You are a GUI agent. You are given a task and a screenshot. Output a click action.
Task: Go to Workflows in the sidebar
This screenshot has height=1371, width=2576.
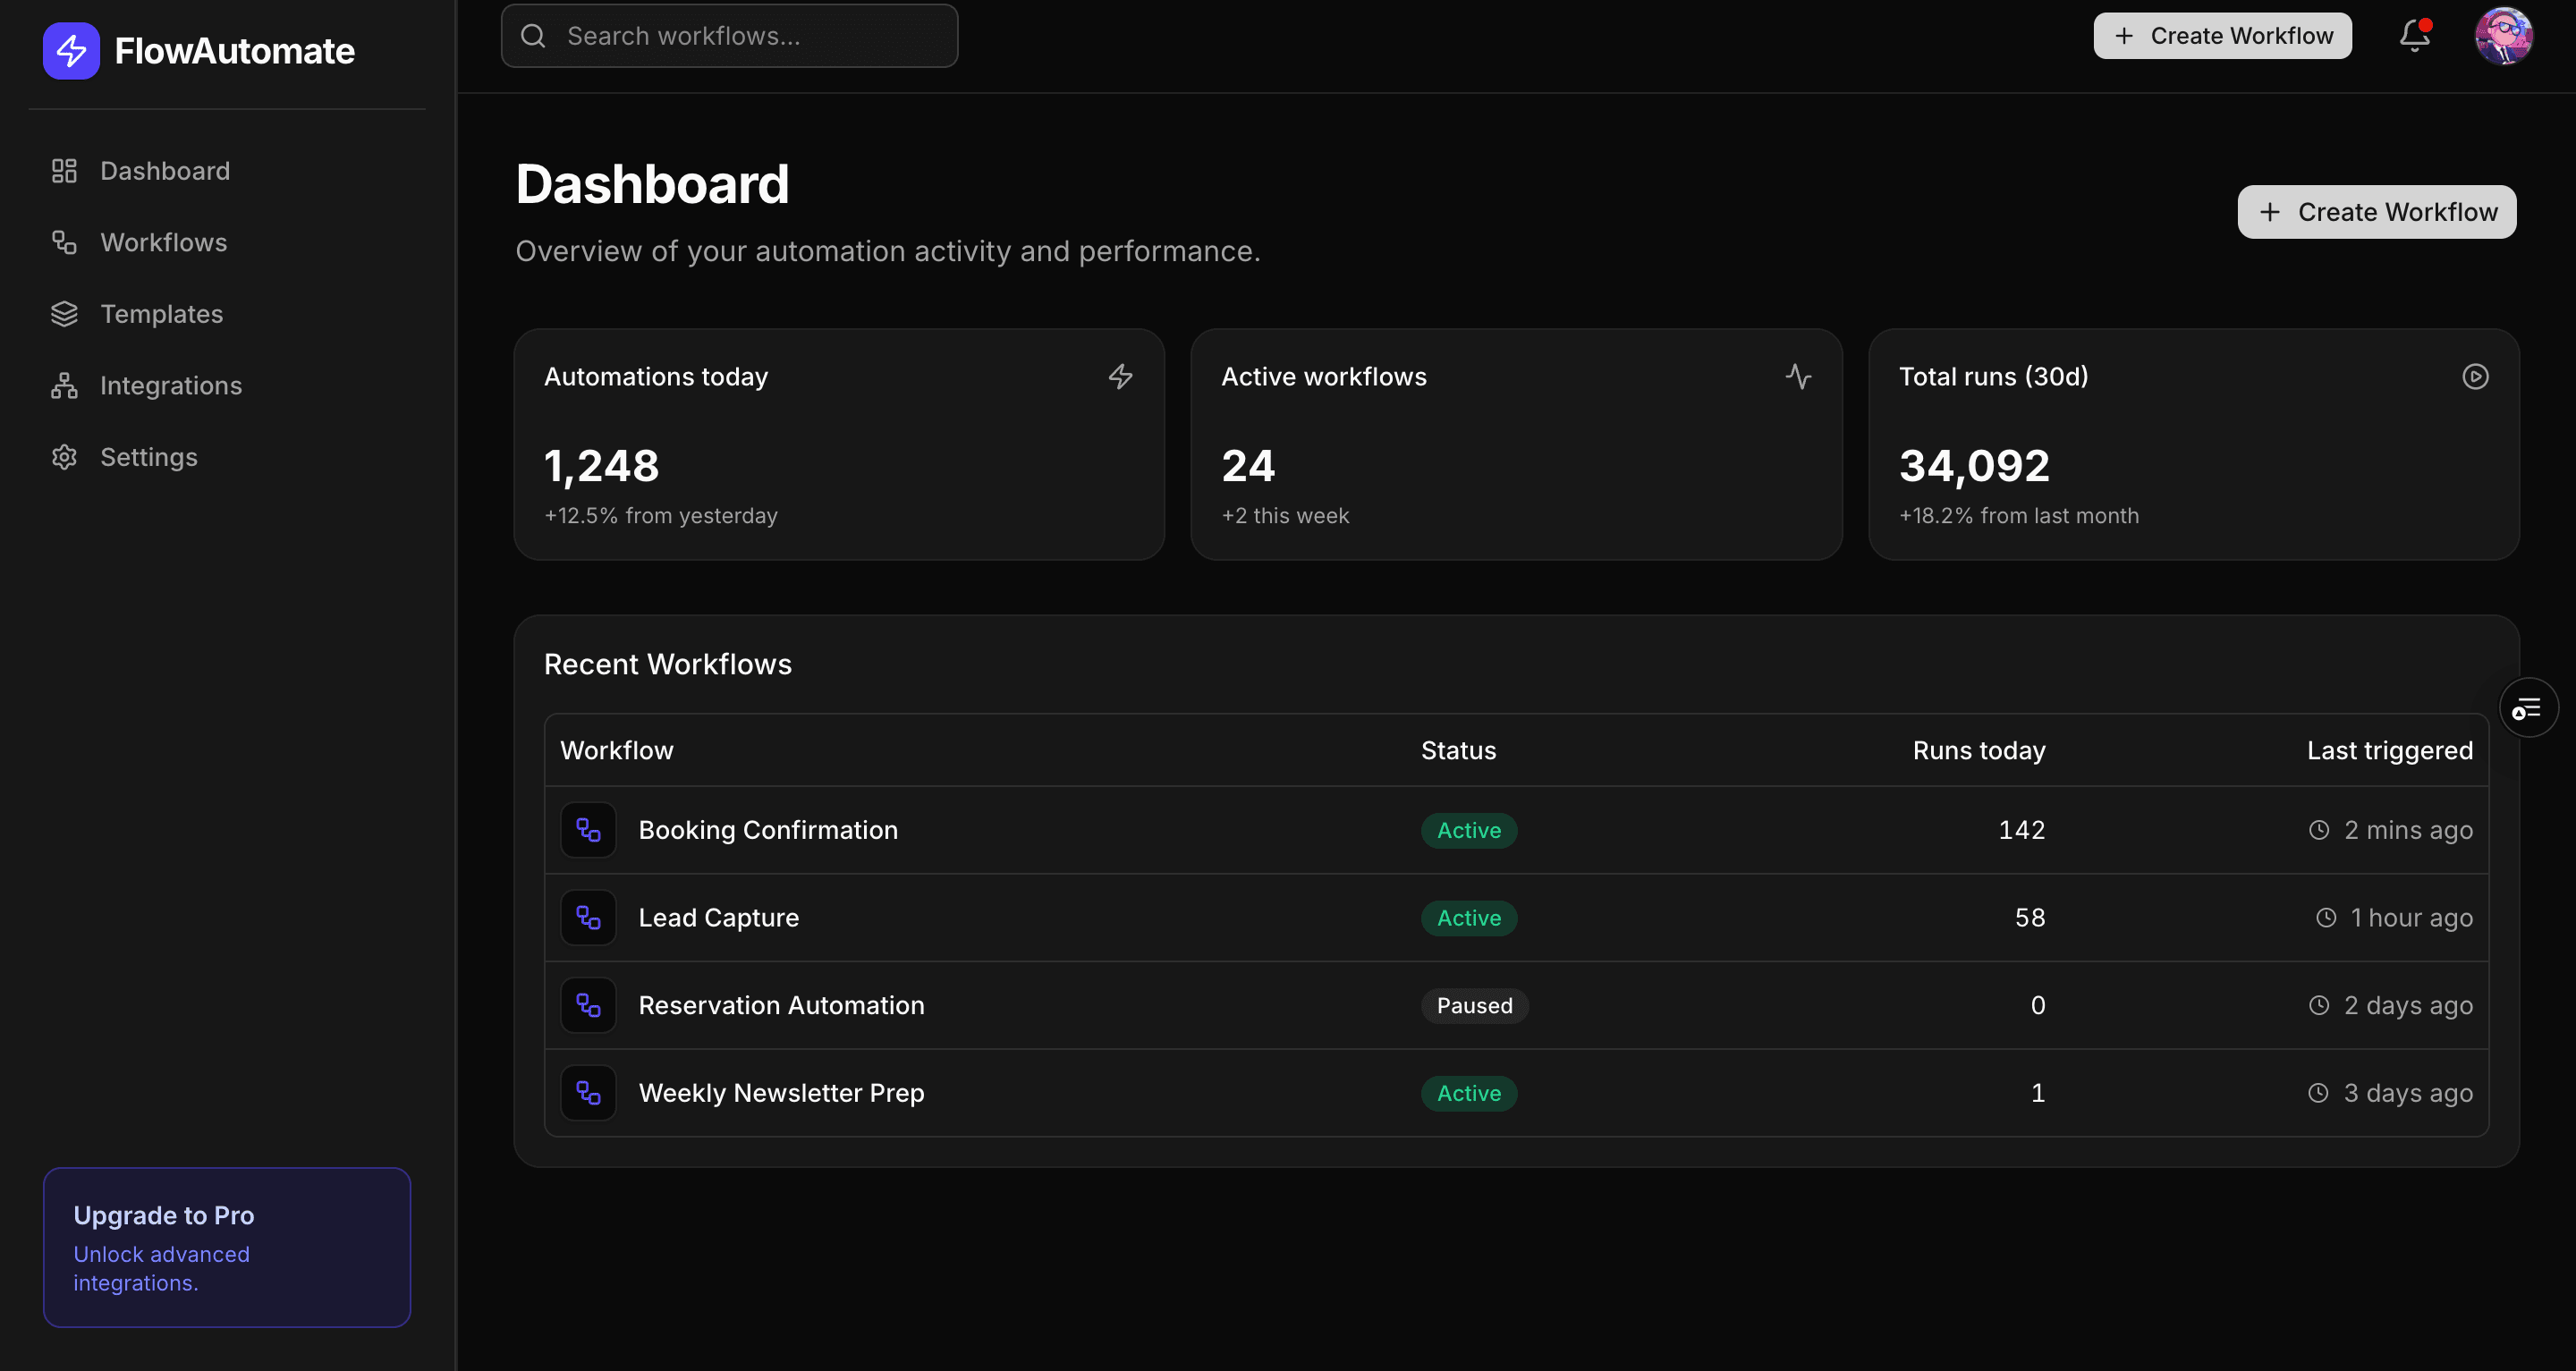coord(163,242)
